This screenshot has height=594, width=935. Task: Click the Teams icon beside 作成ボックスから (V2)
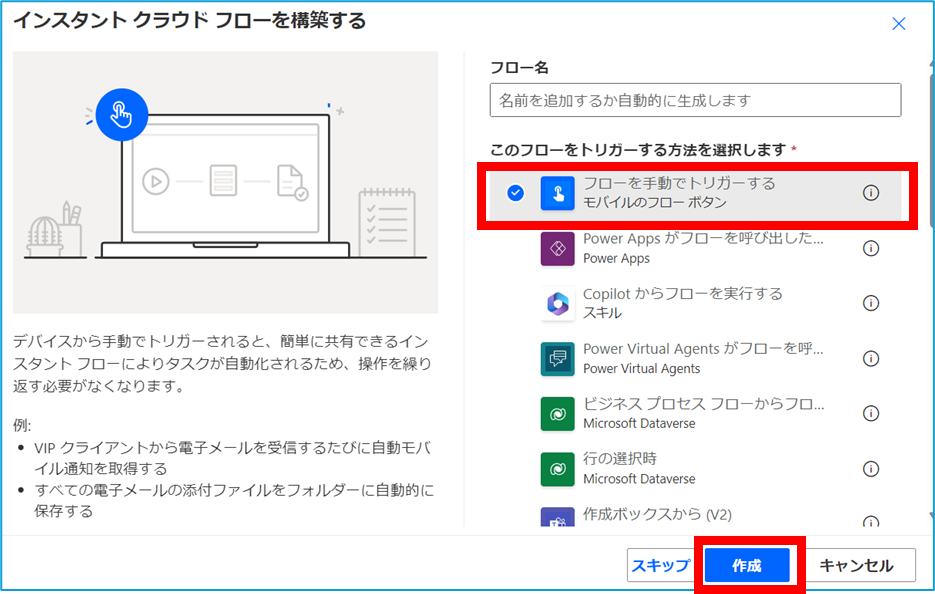[x=558, y=517]
